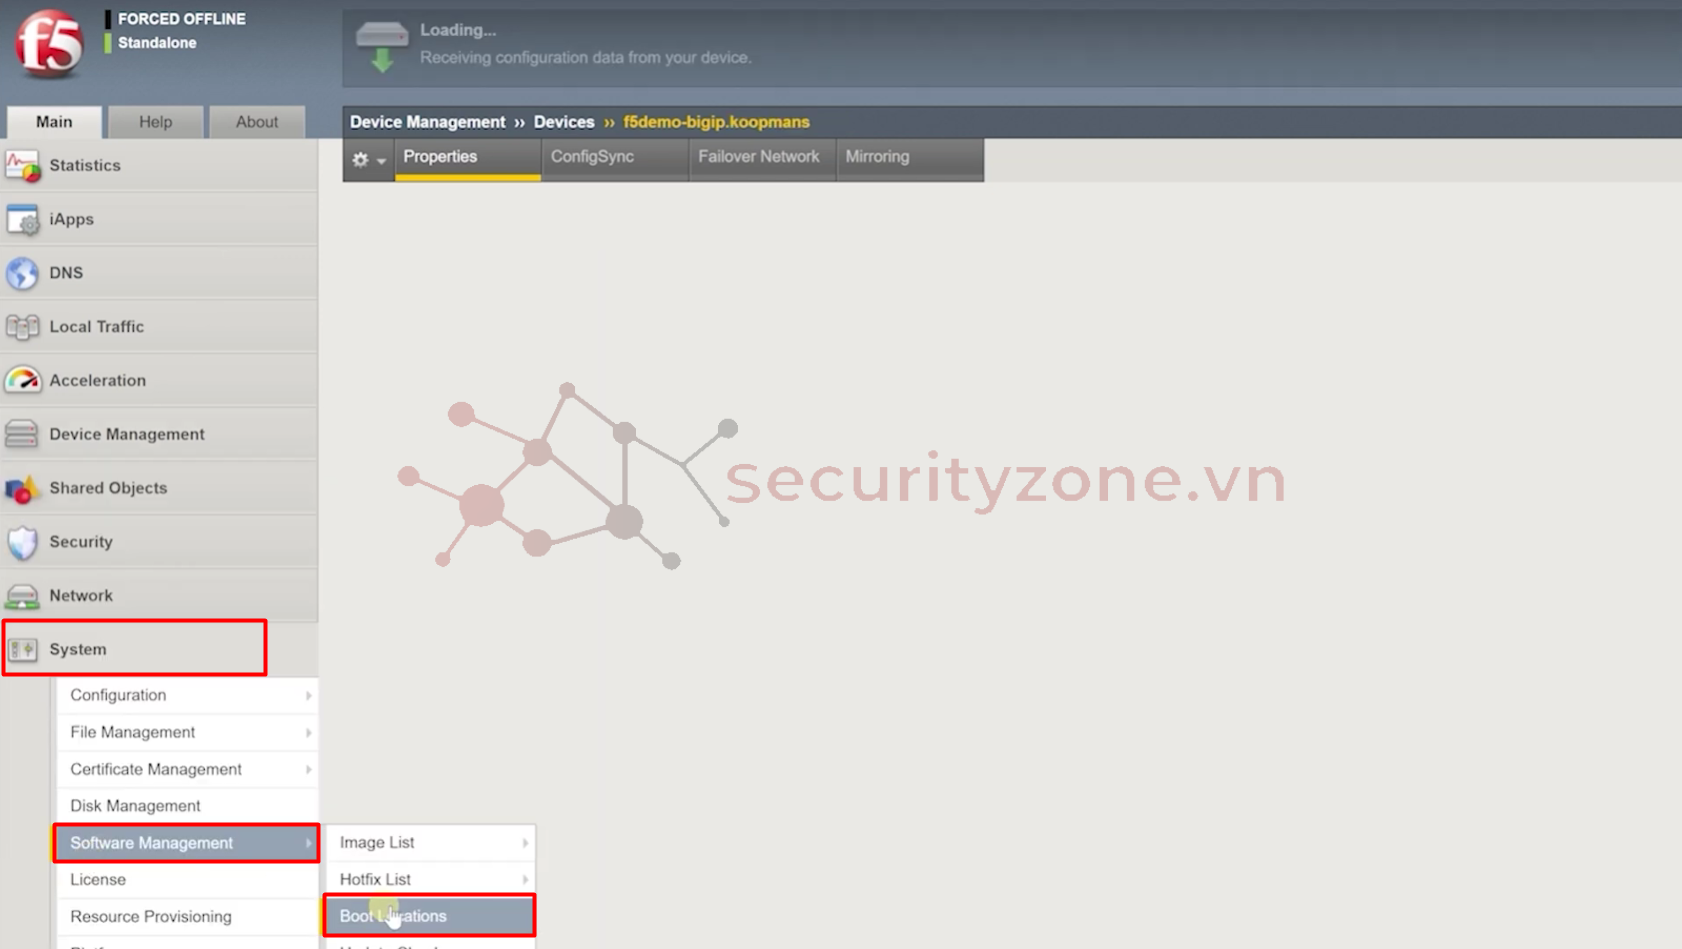Screen dimensions: 1682x949
Task: Open the iApps menu label
Action: click(x=71, y=220)
